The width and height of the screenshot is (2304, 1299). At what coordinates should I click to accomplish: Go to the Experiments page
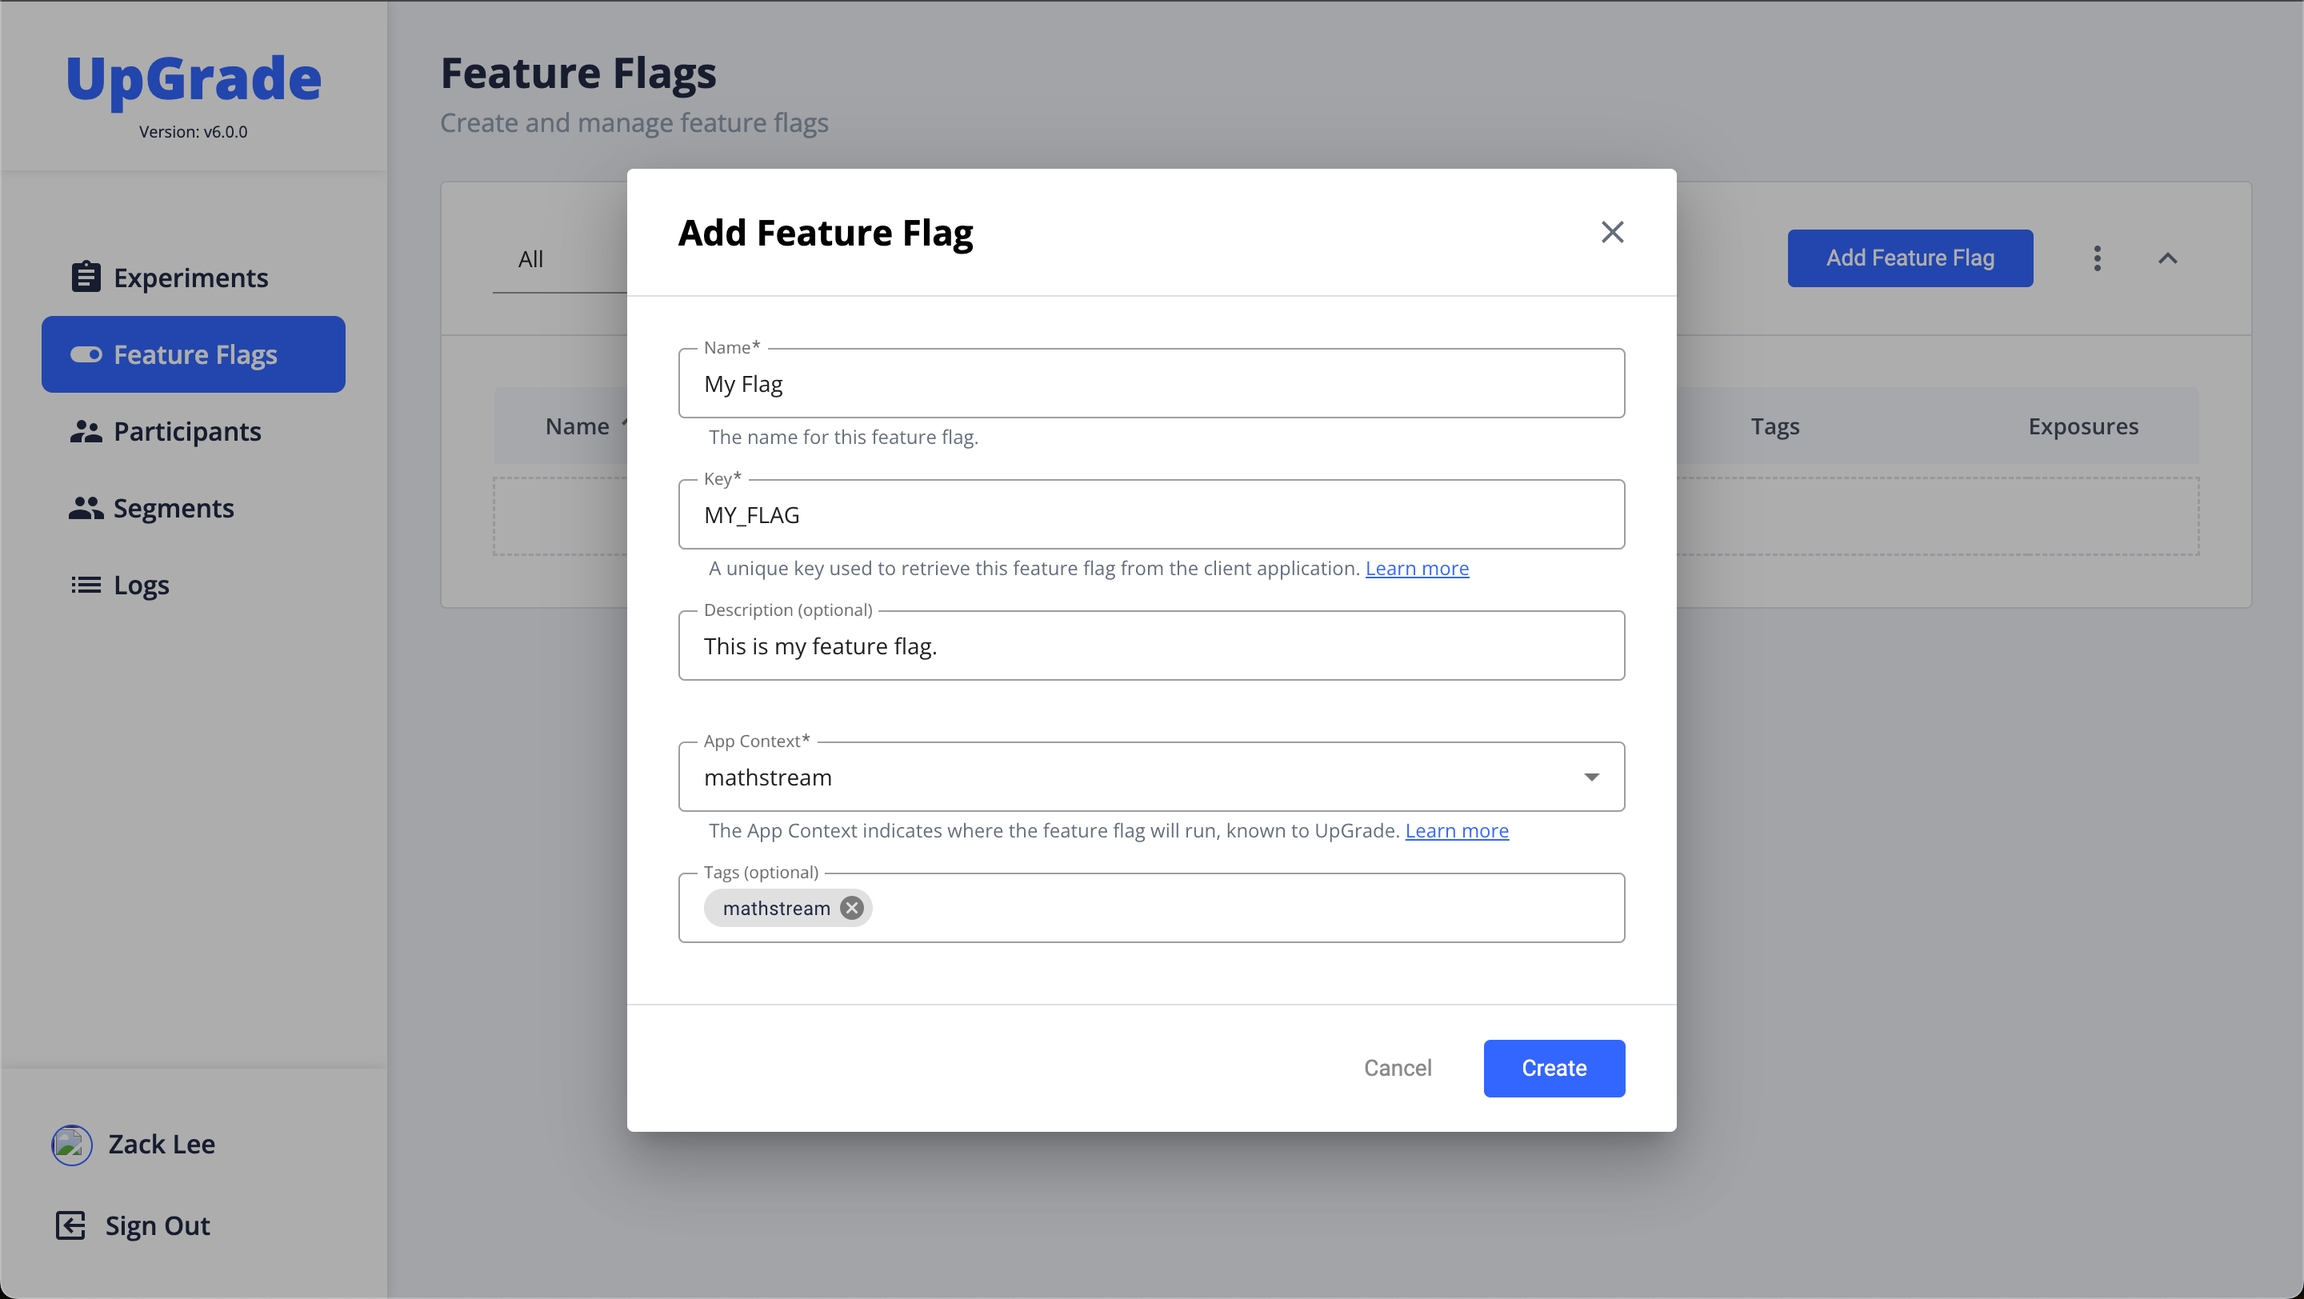[190, 277]
